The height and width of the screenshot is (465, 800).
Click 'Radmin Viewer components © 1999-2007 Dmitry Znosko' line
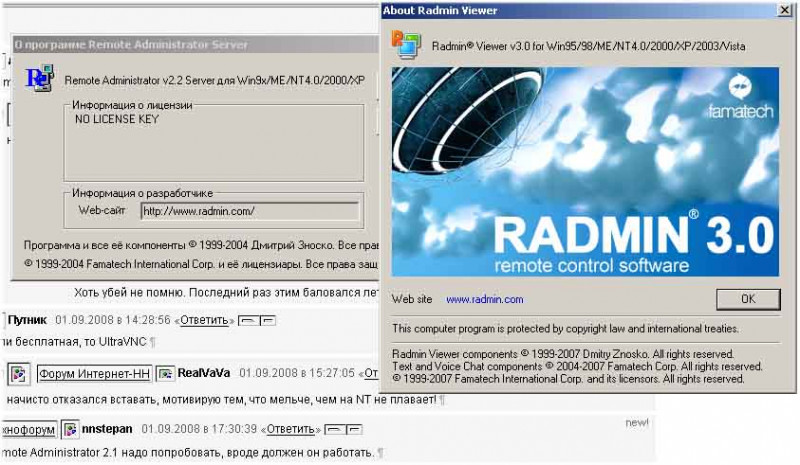563,354
